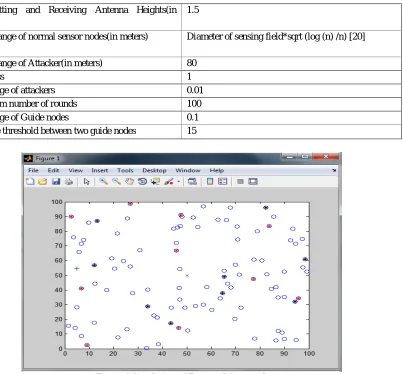The width and height of the screenshot is (403, 374).
Task: Click the New Figure toolbar icon
Action: coord(30,181)
